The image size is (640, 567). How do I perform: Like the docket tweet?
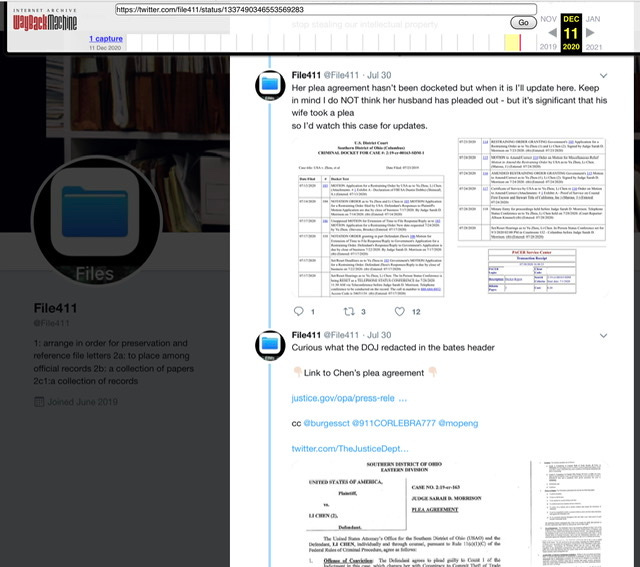coord(400,311)
